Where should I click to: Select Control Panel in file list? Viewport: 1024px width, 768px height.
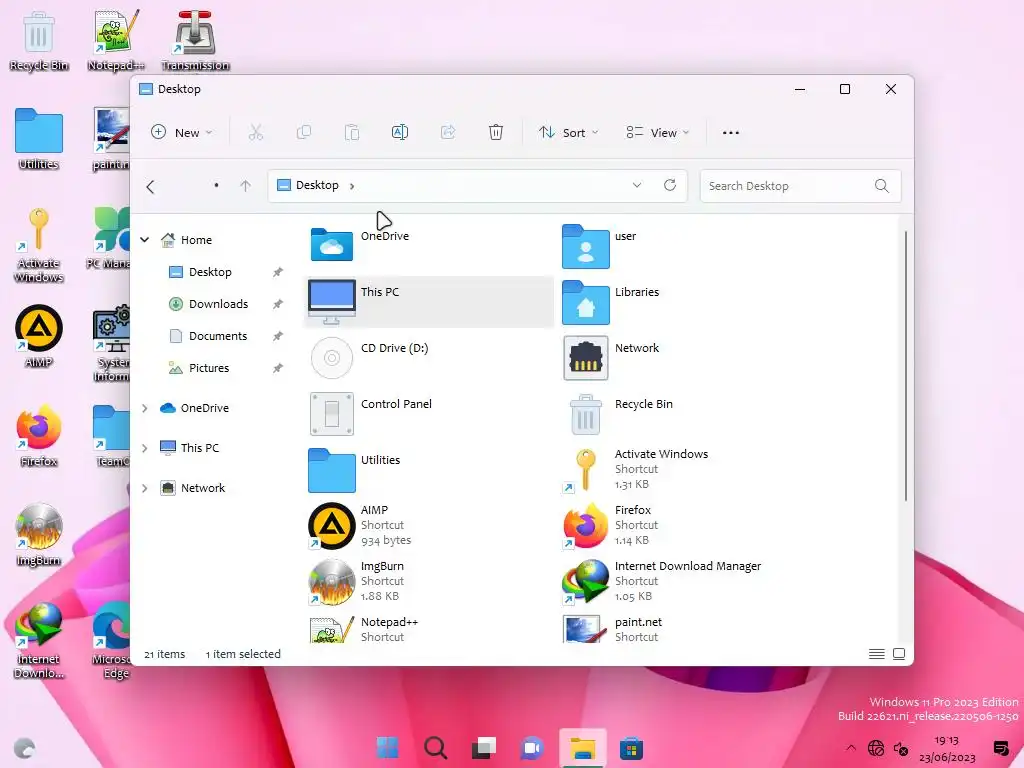pyautogui.click(x=430, y=413)
